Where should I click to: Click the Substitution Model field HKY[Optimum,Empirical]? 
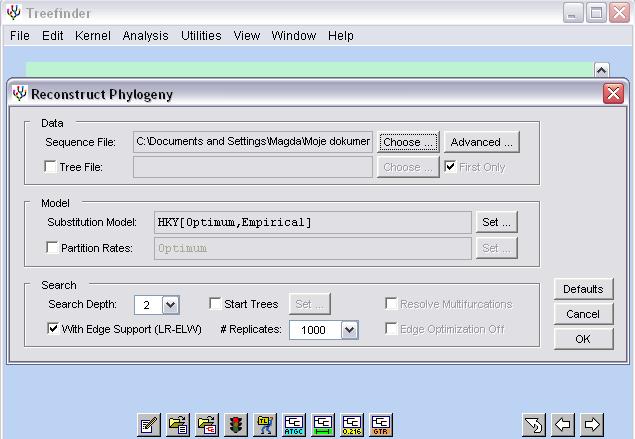313,222
